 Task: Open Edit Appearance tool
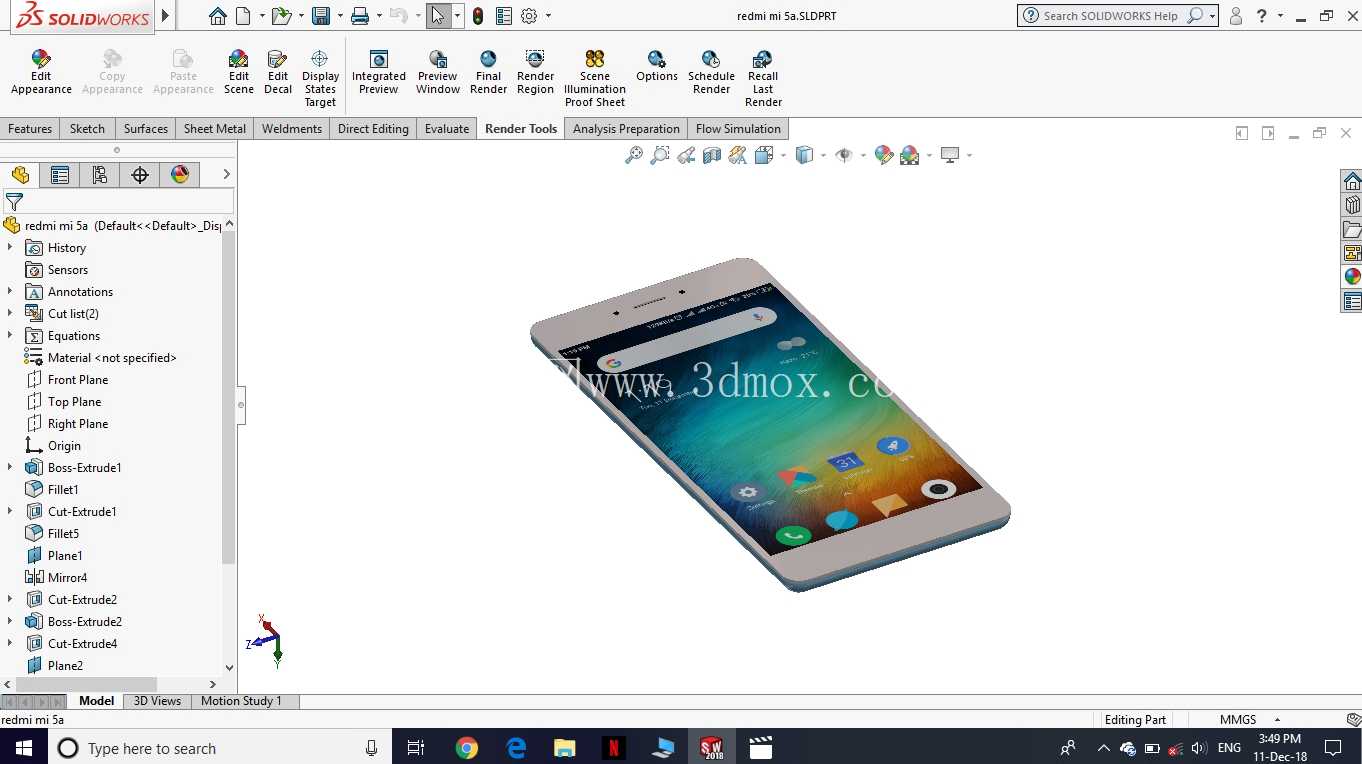pos(41,72)
